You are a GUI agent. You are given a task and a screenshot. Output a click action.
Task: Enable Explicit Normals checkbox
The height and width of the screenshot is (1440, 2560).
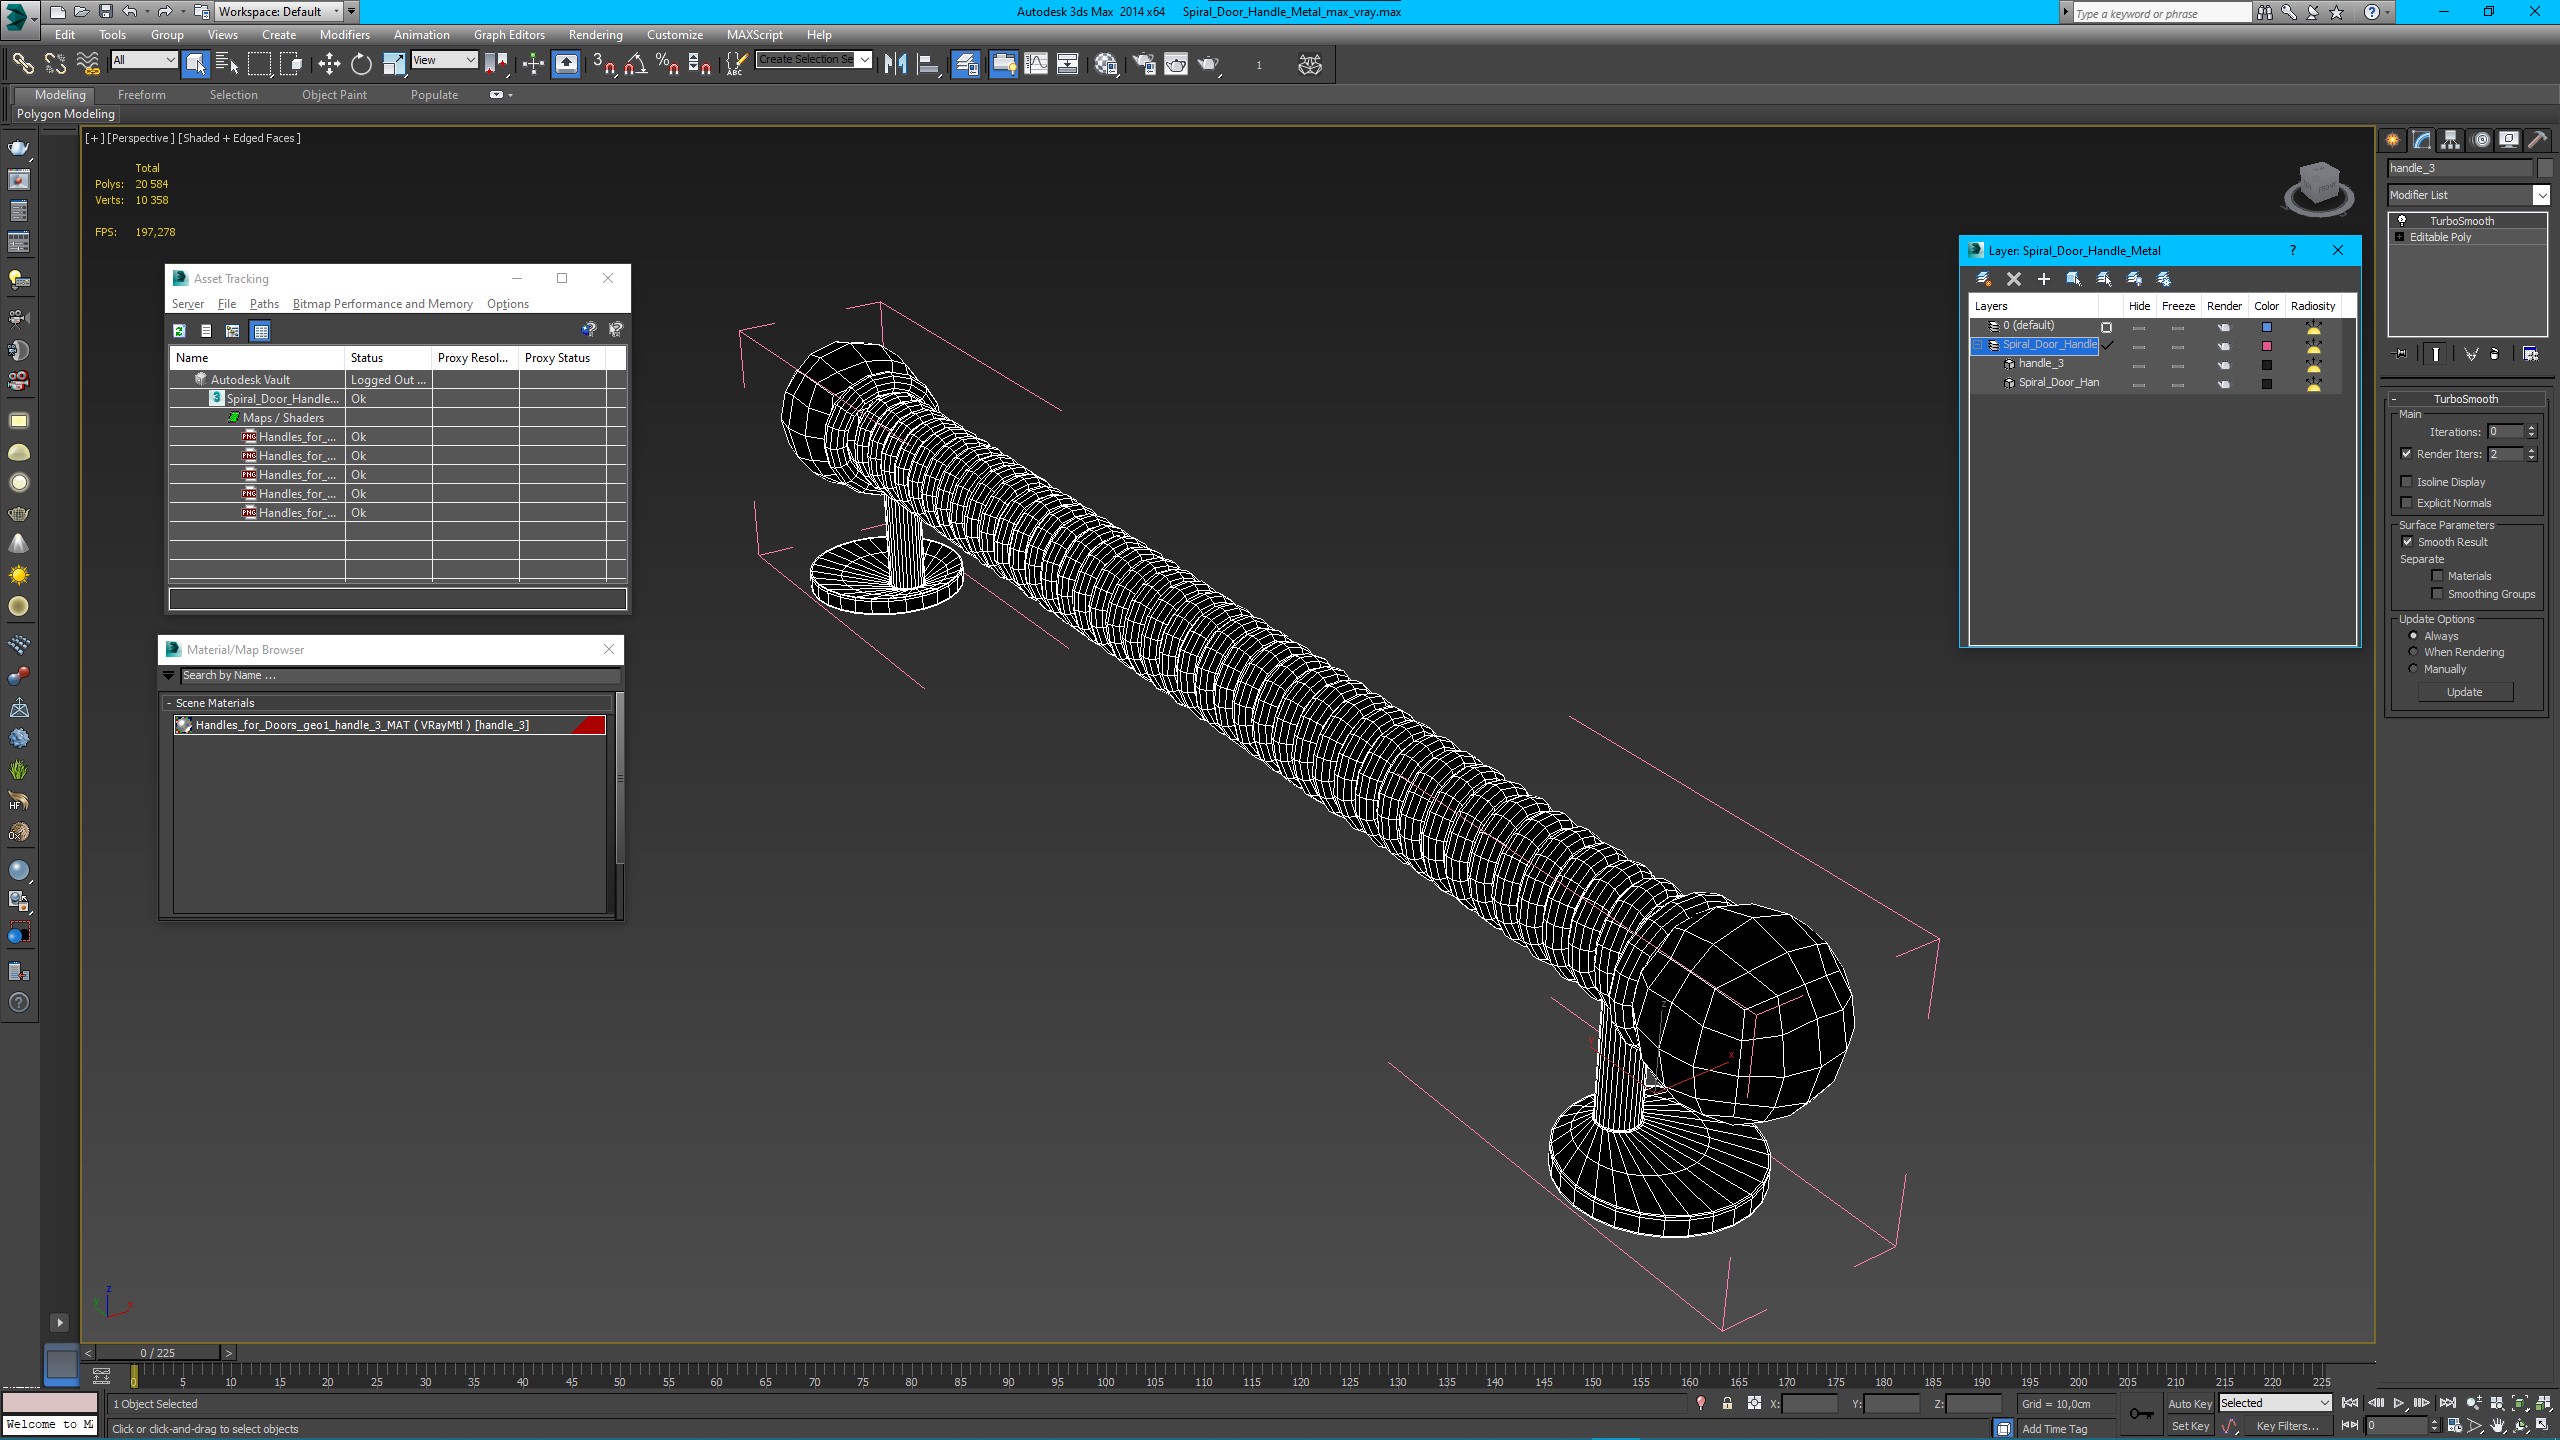(x=2407, y=503)
